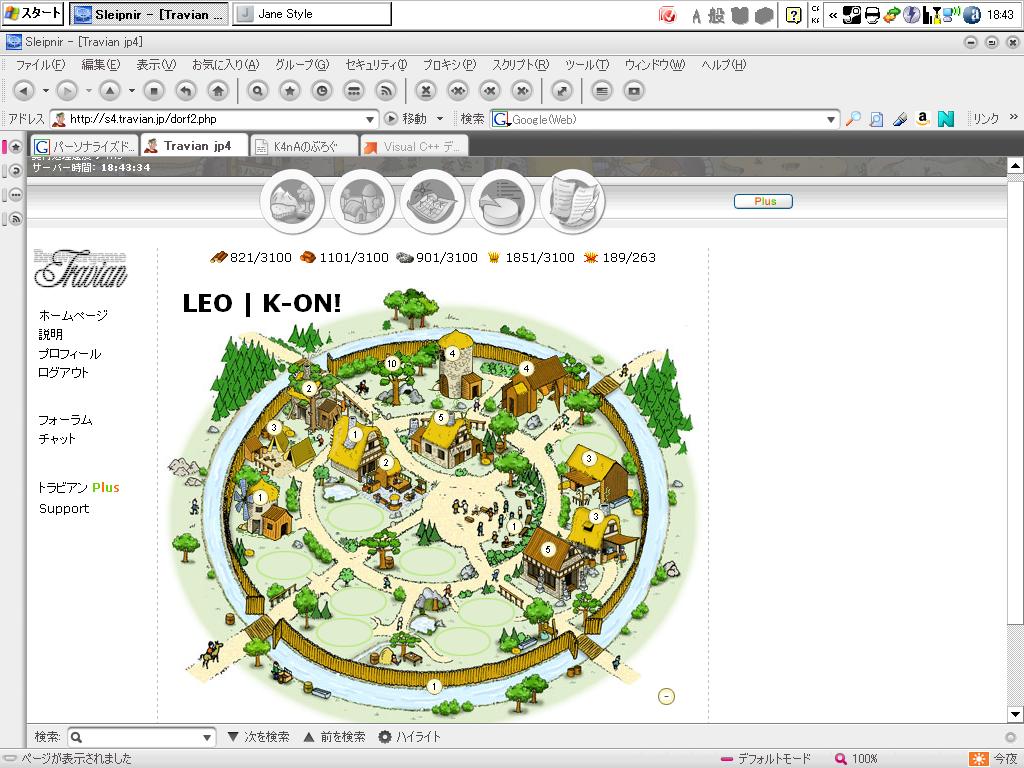This screenshot has width=1024, height=768.
Task: Click the level 10 building on village map
Action: [x=391, y=364]
